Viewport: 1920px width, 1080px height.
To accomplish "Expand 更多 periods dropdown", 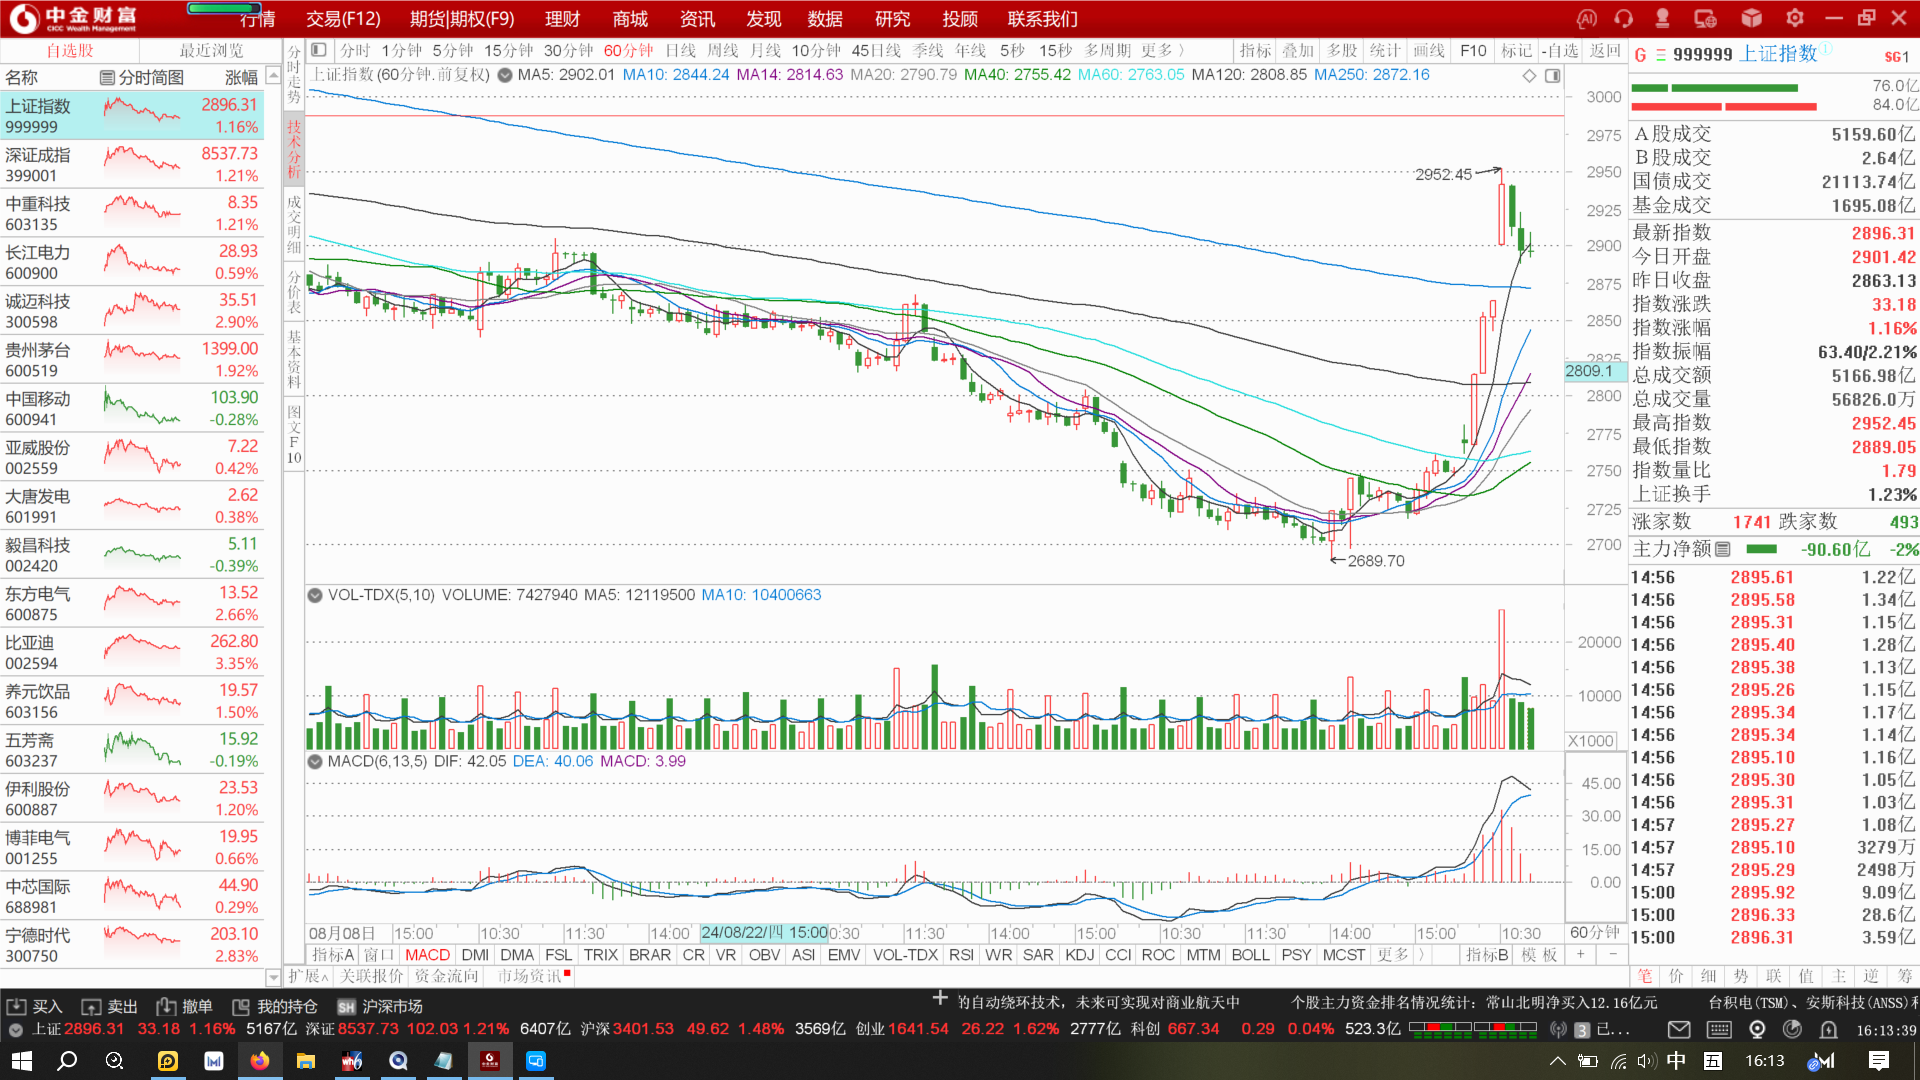I will 1162,50.
